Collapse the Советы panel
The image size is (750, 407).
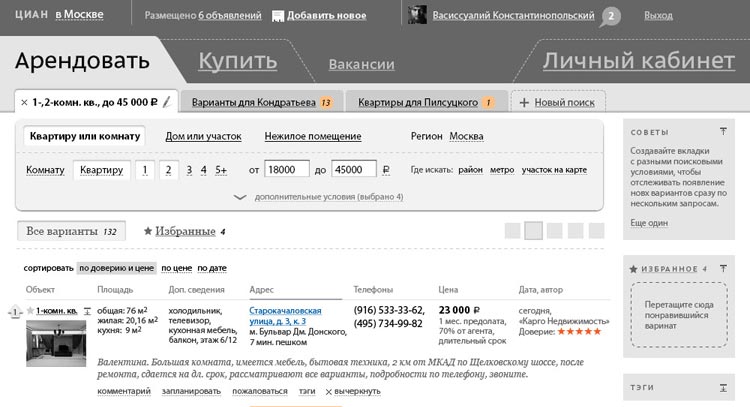point(723,131)
